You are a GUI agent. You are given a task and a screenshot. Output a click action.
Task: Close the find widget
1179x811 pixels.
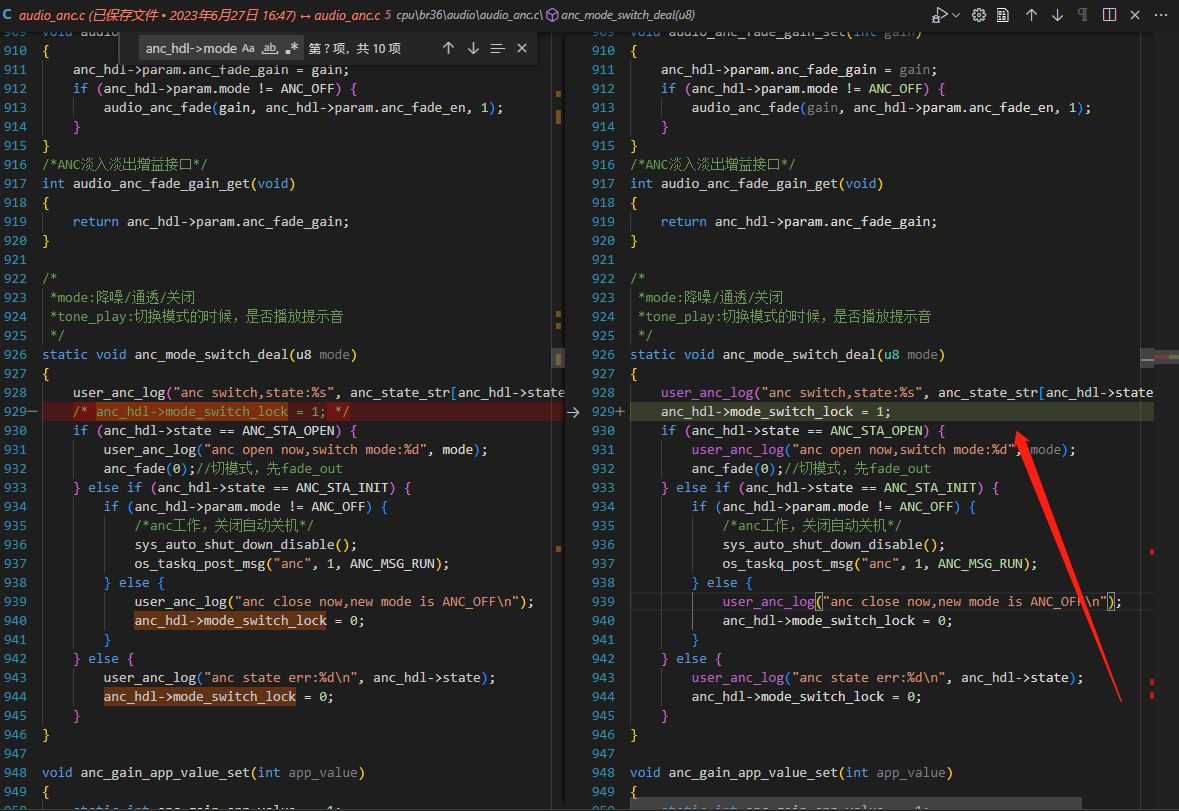(x=522, y=48)
